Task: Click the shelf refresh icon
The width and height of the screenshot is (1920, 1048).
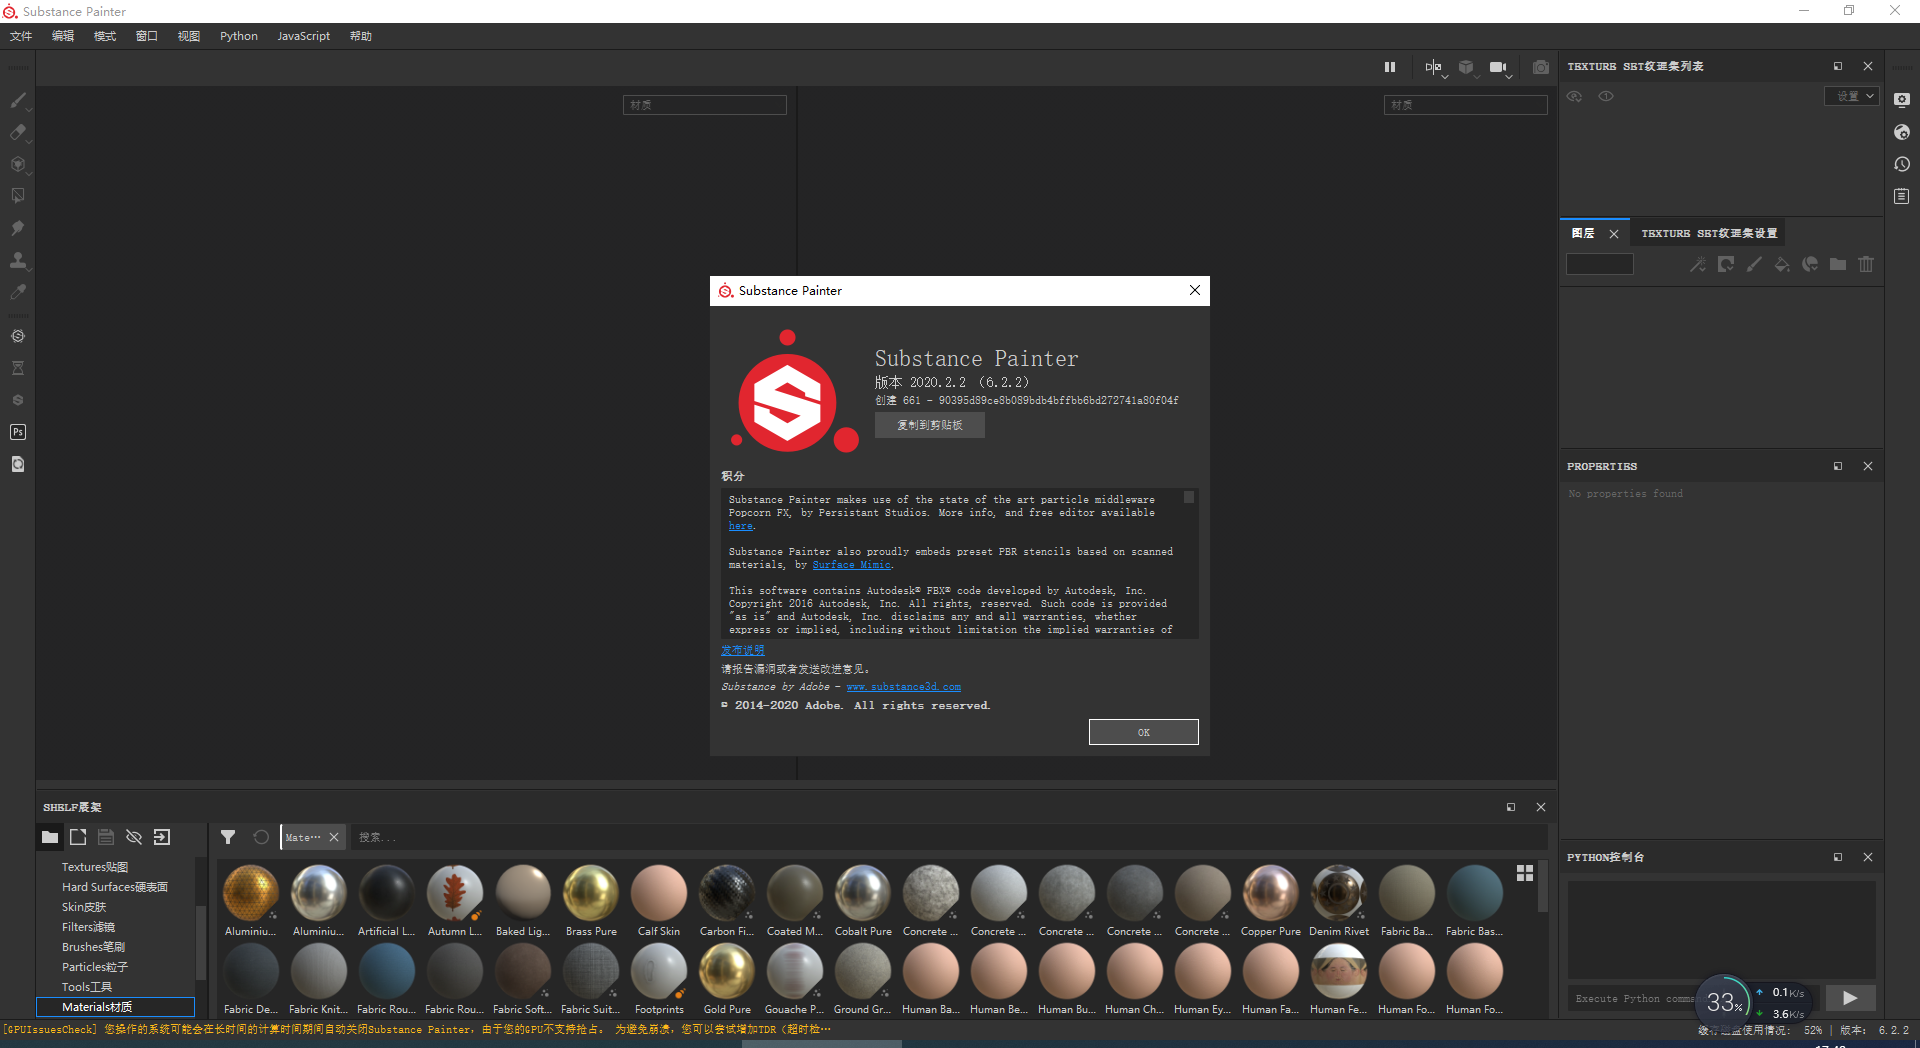Action: click(261, 837)
